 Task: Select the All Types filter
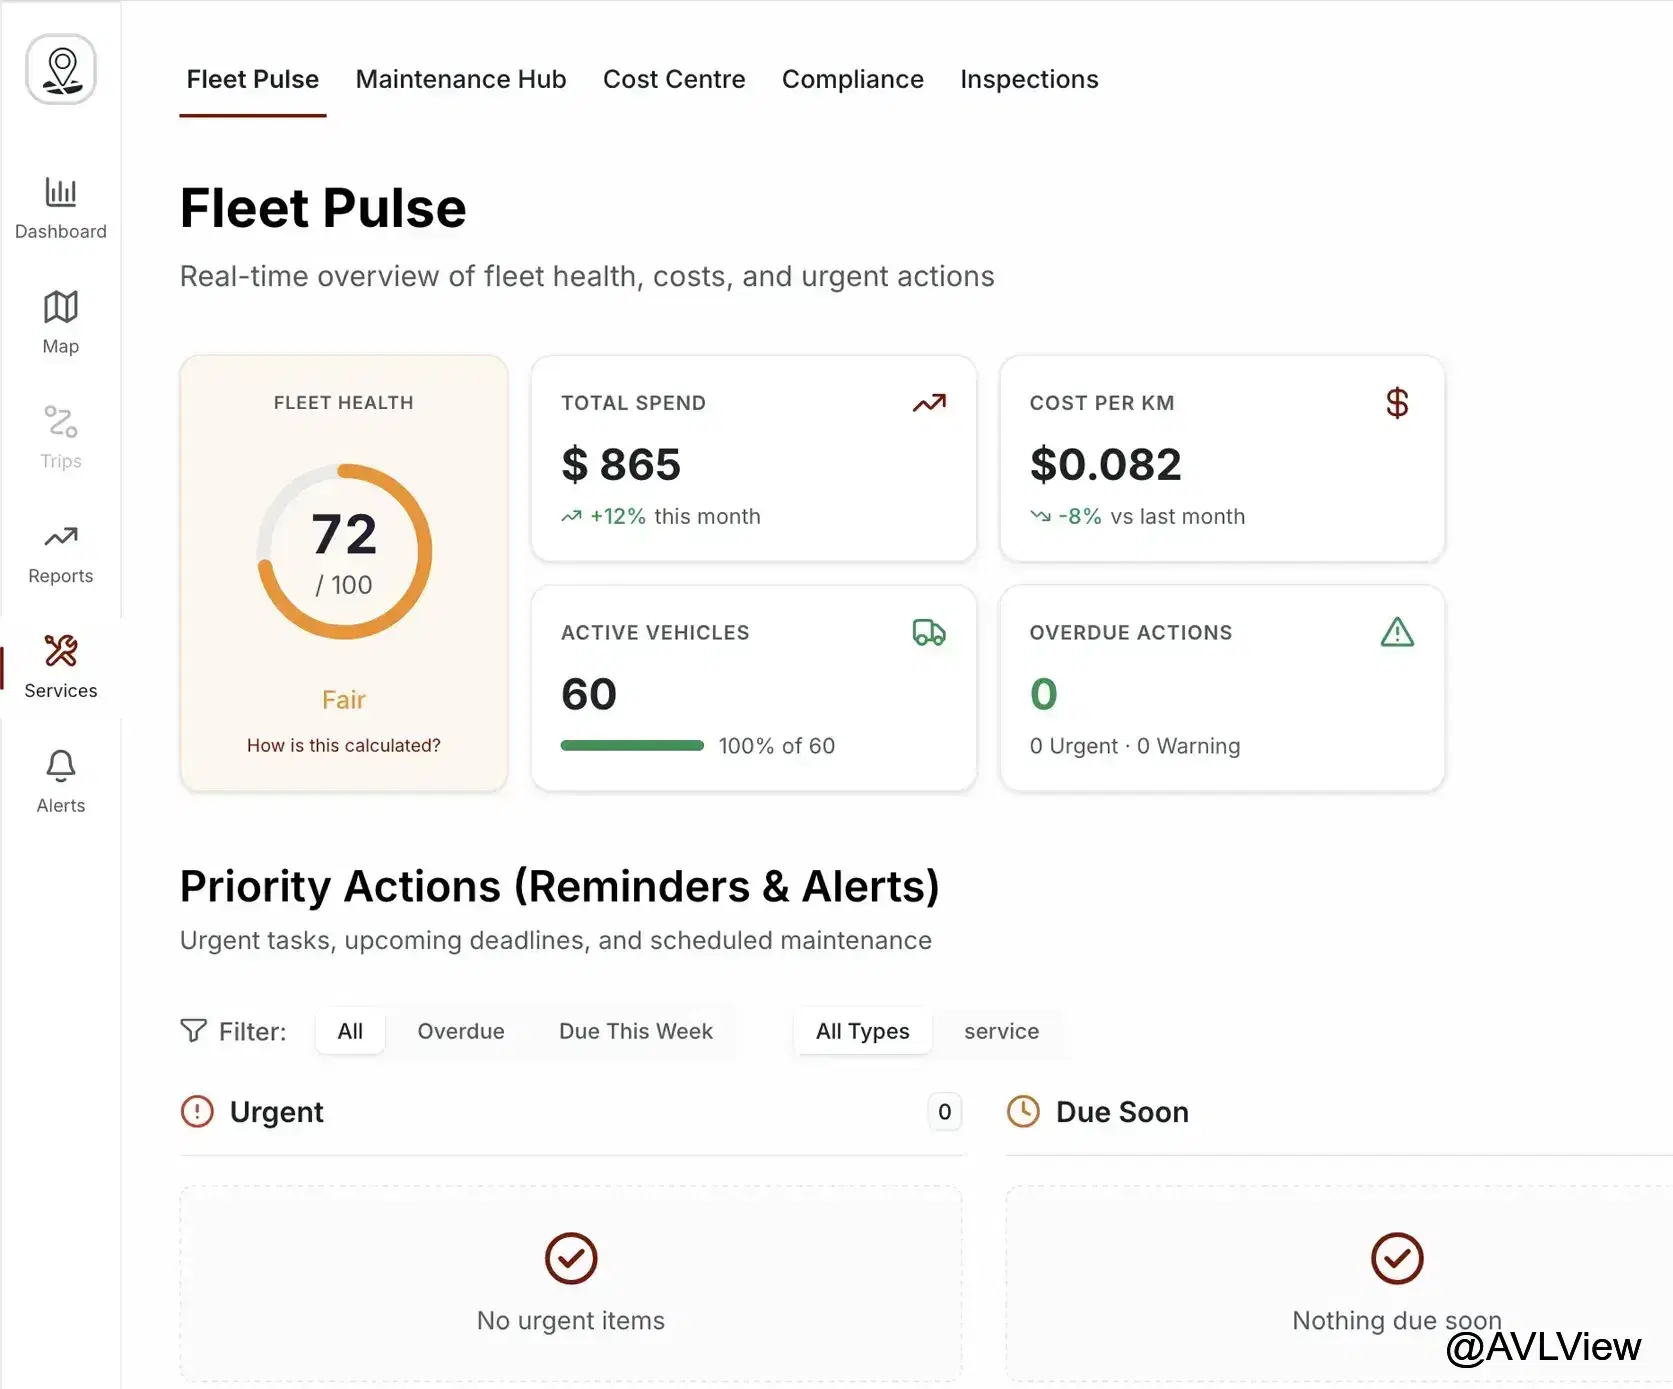click(863, 1031)
